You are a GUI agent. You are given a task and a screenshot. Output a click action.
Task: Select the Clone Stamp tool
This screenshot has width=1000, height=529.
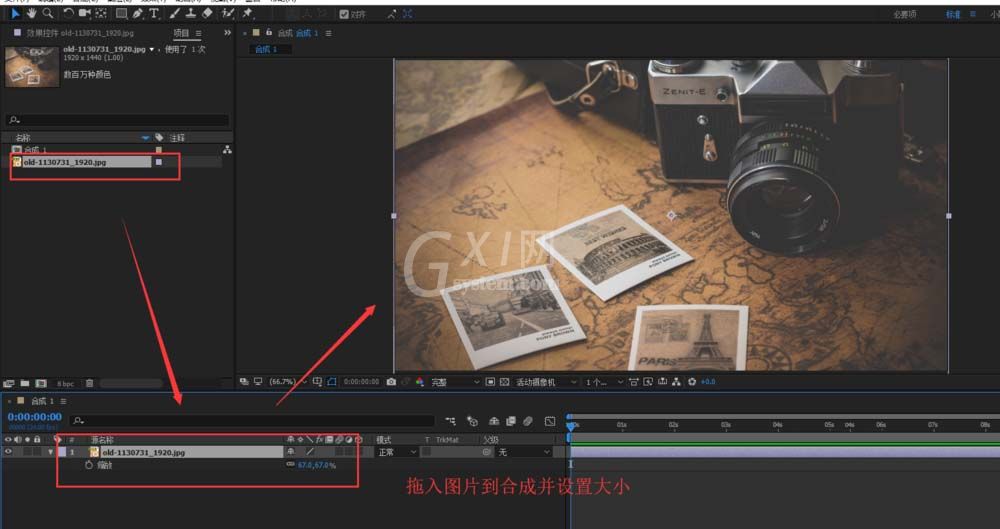point(191,13)
